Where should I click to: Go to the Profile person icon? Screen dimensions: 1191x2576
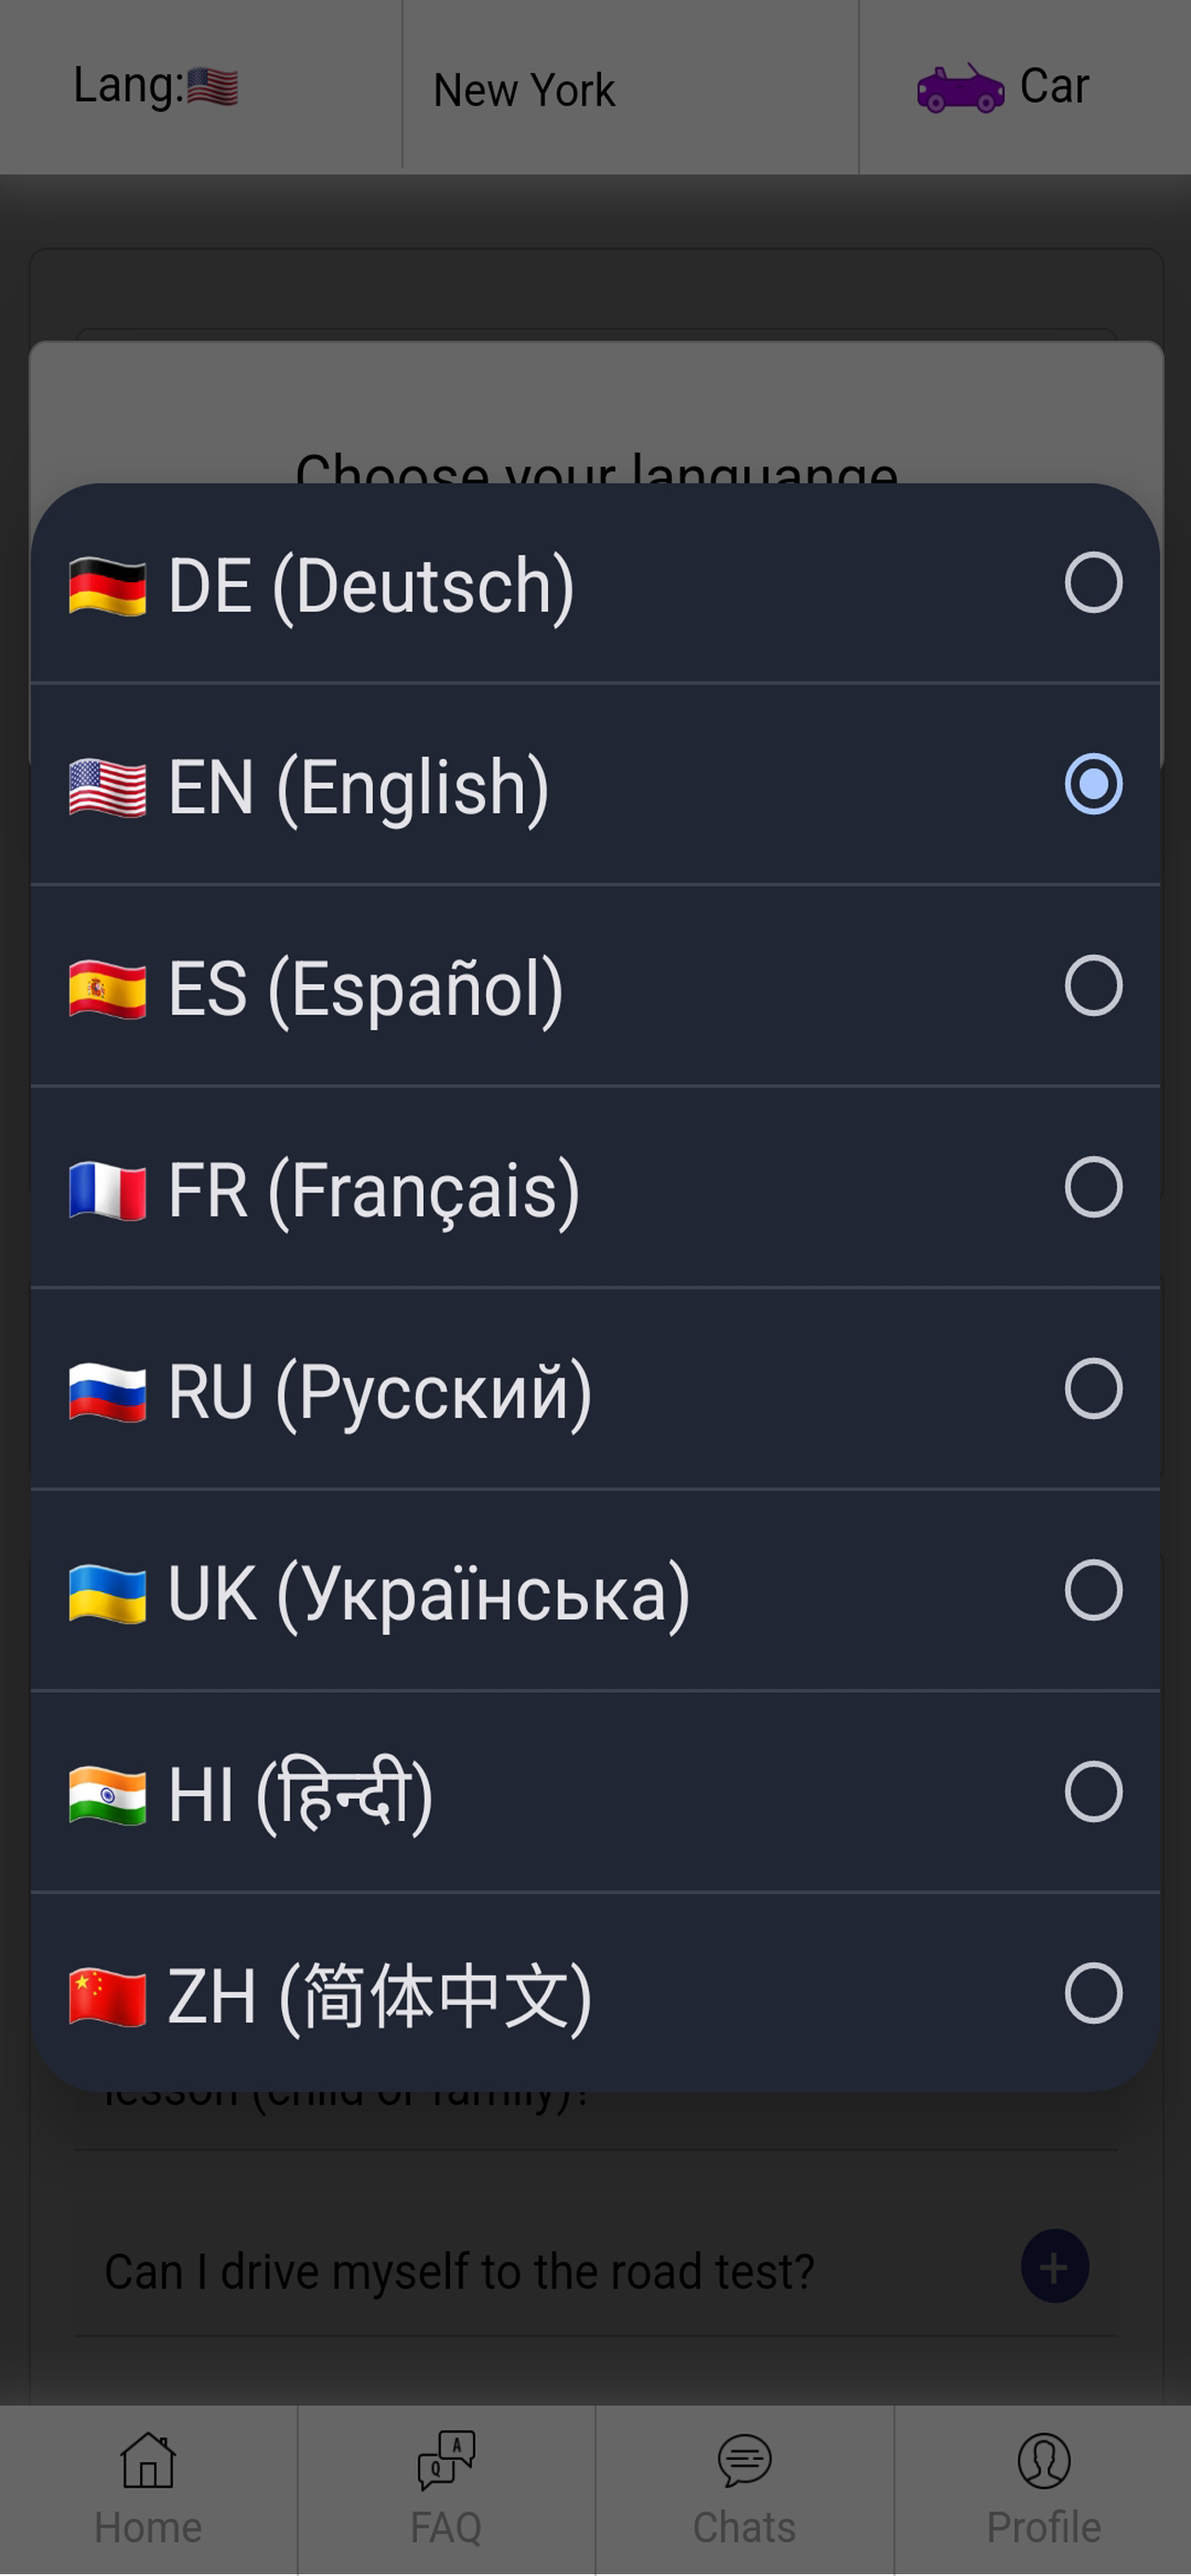[x=1043, y=2460]
